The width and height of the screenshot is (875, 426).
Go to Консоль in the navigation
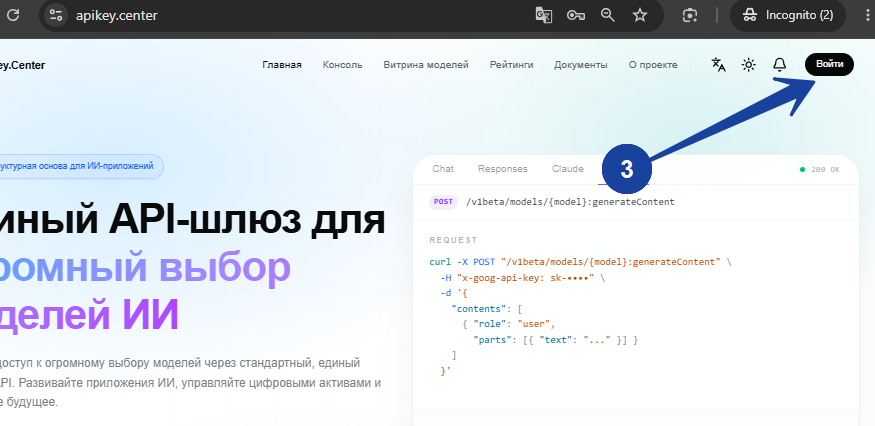(343, 65)
